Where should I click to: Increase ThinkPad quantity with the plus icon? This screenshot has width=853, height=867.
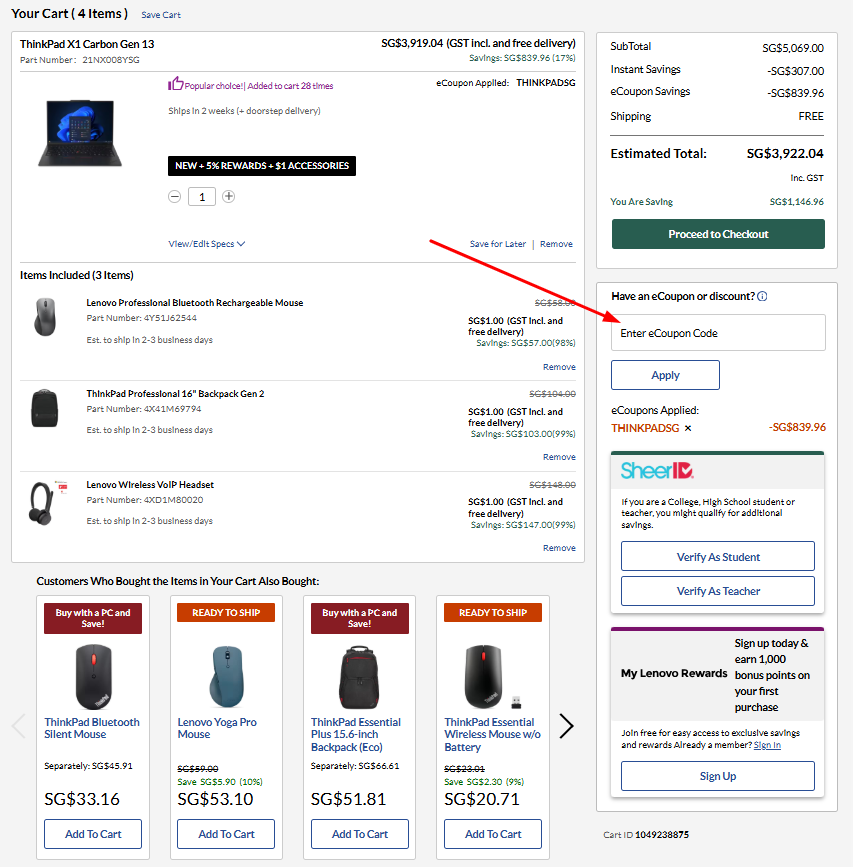[x=228, y=196]
